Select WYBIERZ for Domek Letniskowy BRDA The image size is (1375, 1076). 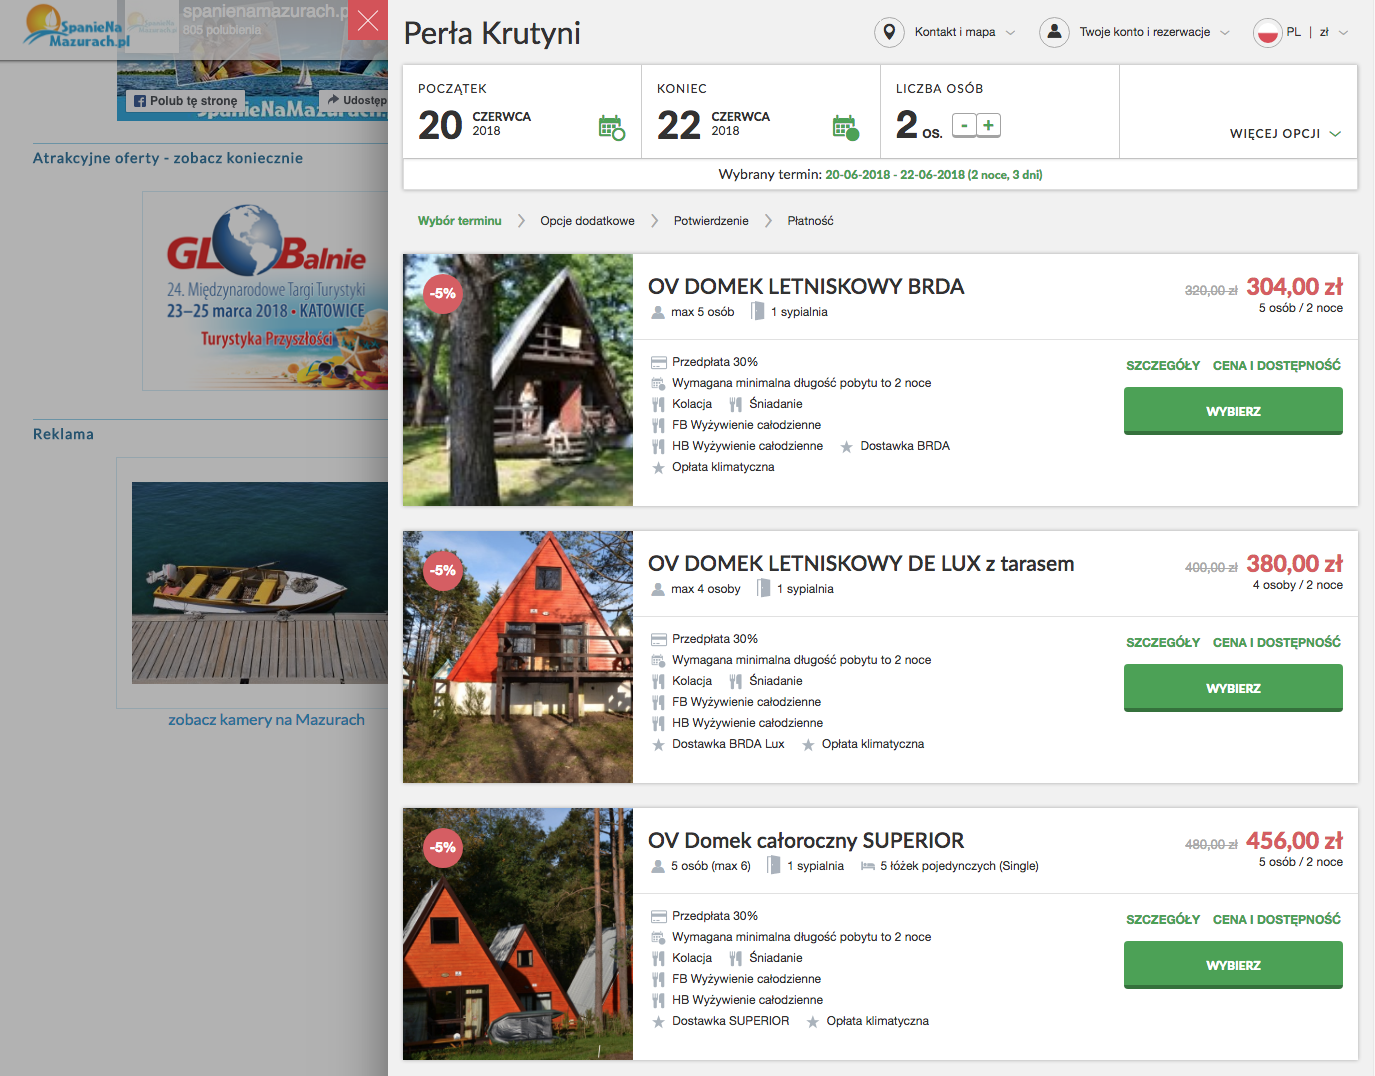[x=1233, y=411]
